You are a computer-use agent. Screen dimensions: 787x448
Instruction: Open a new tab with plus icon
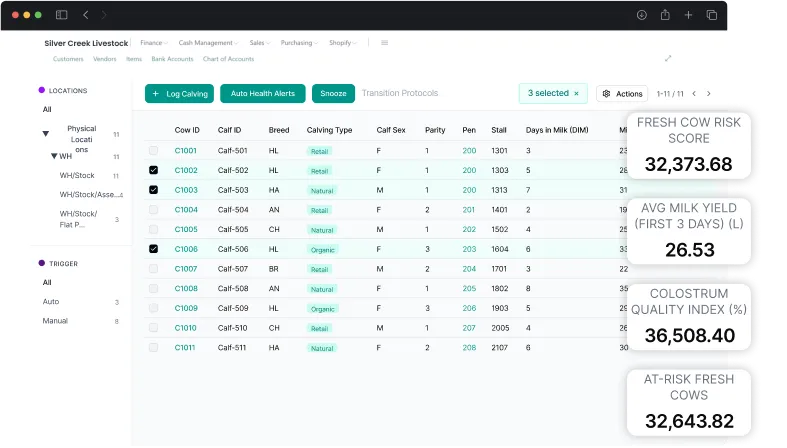click(x=688, y=15)
